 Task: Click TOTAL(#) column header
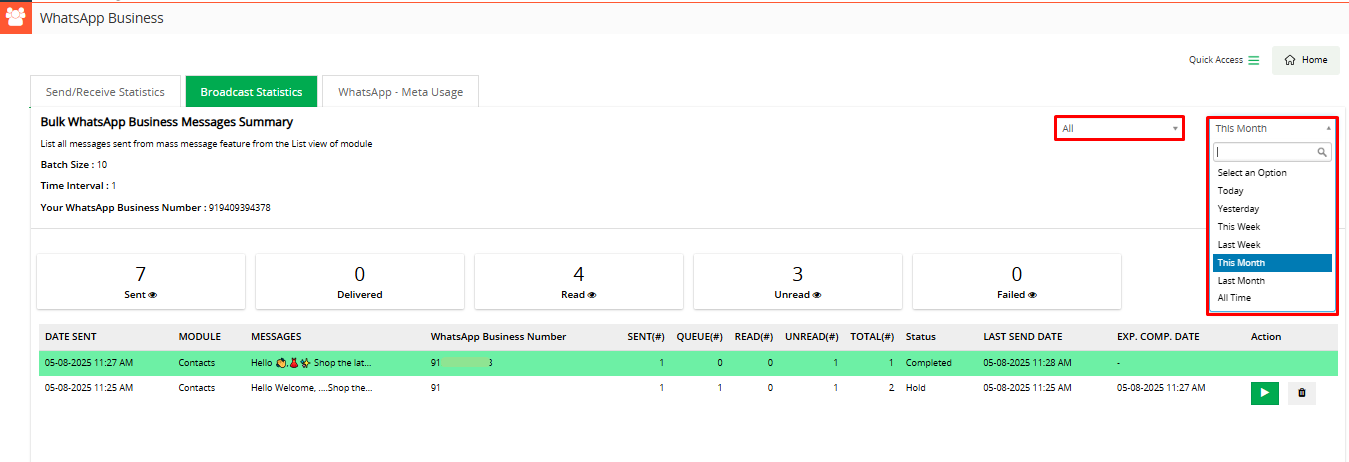872,337
